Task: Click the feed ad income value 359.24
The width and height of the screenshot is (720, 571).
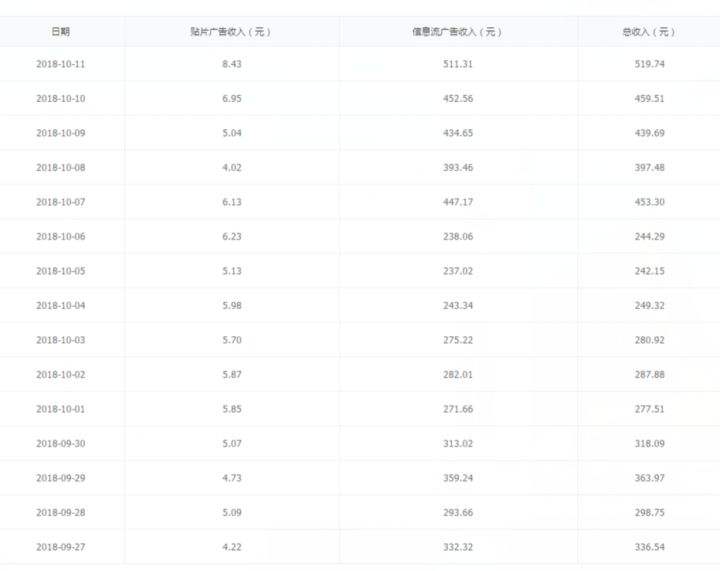Action: pos(458,478)
